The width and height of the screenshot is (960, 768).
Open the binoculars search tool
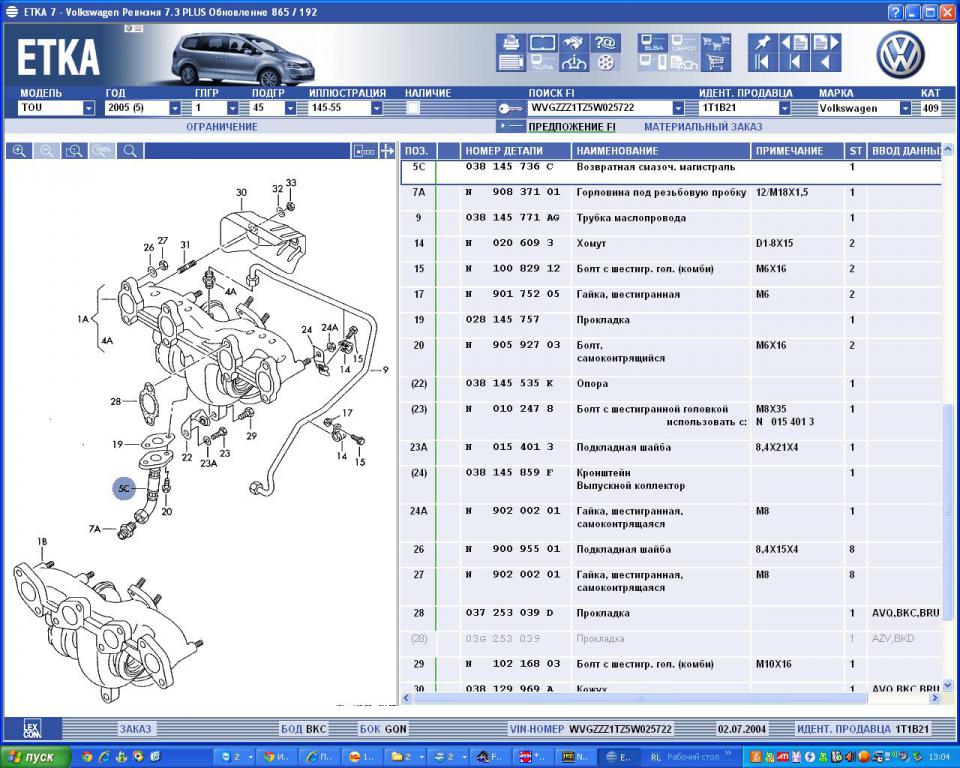pyautogui.click(x=574, y=42)
